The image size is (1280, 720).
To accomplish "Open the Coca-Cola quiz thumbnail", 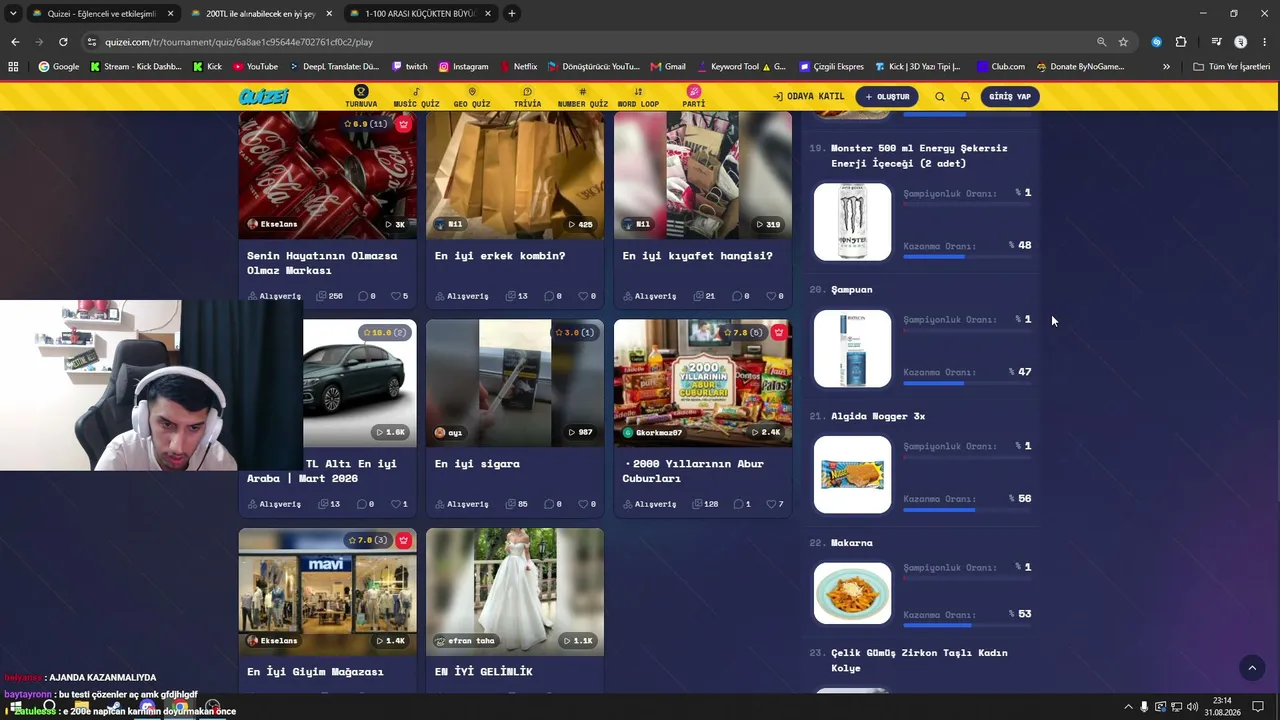I will pos(328,175).
